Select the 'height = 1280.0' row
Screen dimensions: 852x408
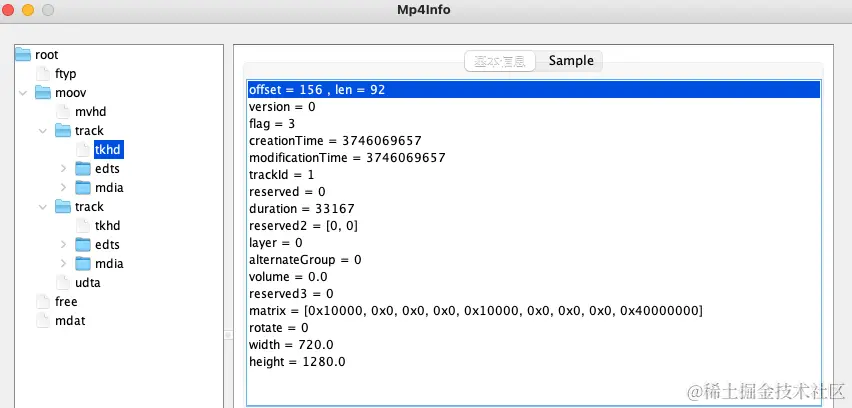(534, 361)
